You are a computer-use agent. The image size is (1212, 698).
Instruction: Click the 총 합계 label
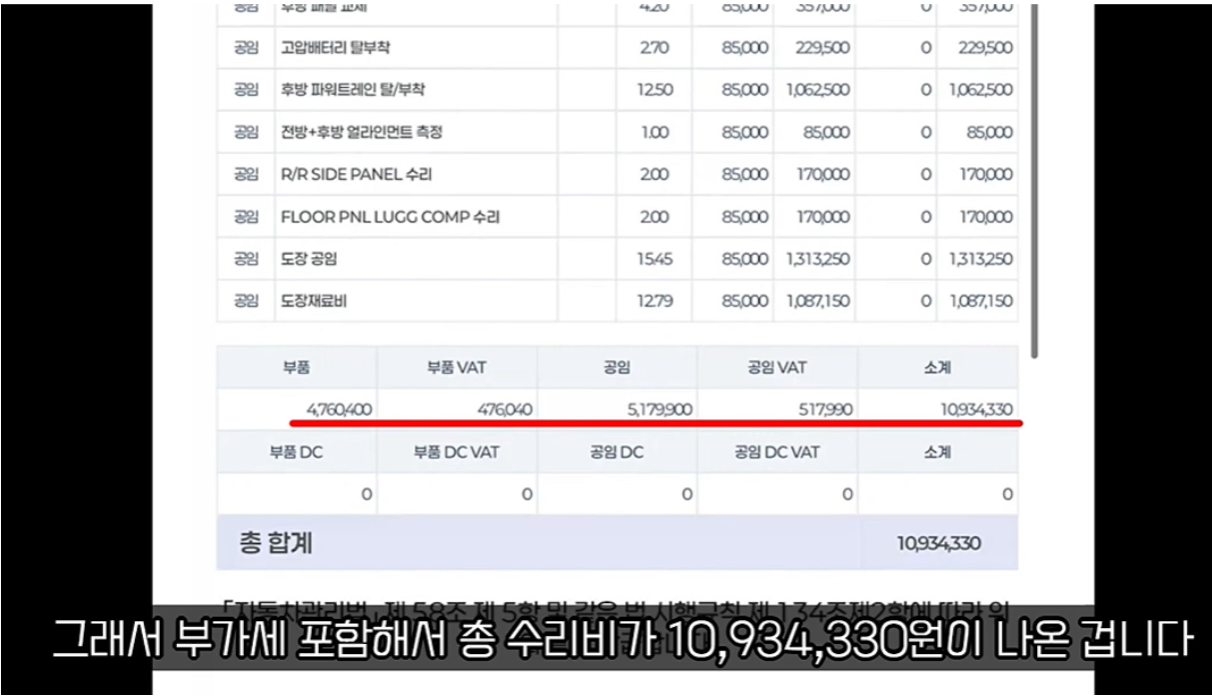click(x=276, y=543)
